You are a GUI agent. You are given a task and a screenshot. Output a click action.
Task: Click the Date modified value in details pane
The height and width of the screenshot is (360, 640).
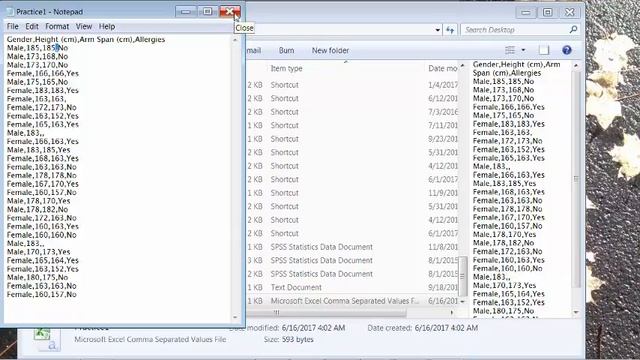tap(312, 328)
